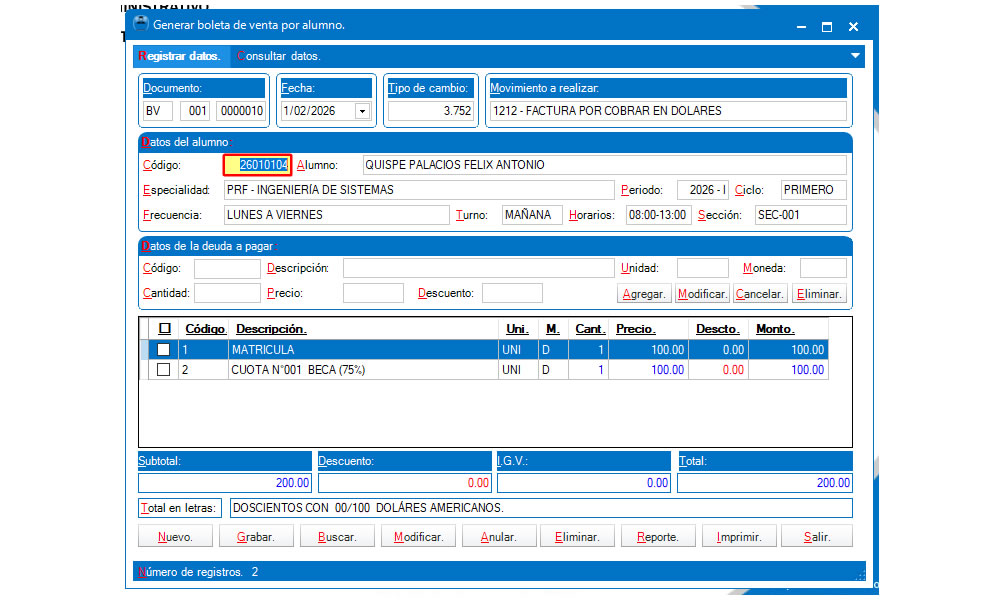Viewport: 1000px width, 600px height.
Task: Click the document number field 0000010
Action: pos(241,111)
